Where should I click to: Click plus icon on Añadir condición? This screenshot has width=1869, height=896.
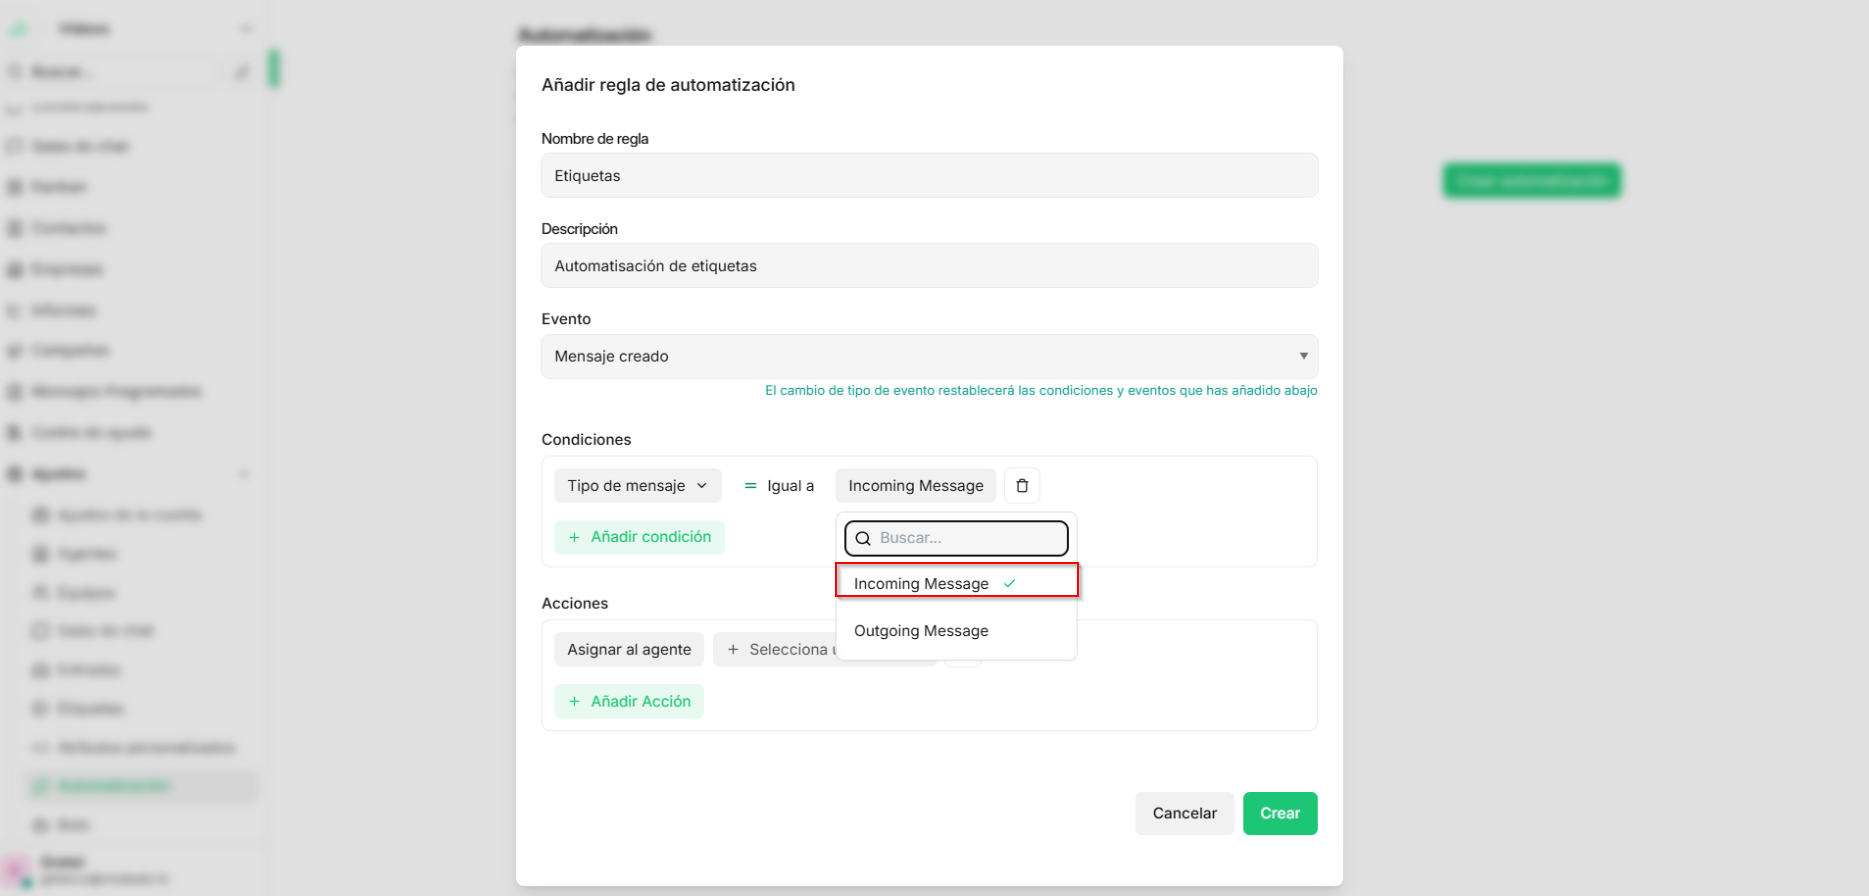pyautogui.click(x=574, y=537)
